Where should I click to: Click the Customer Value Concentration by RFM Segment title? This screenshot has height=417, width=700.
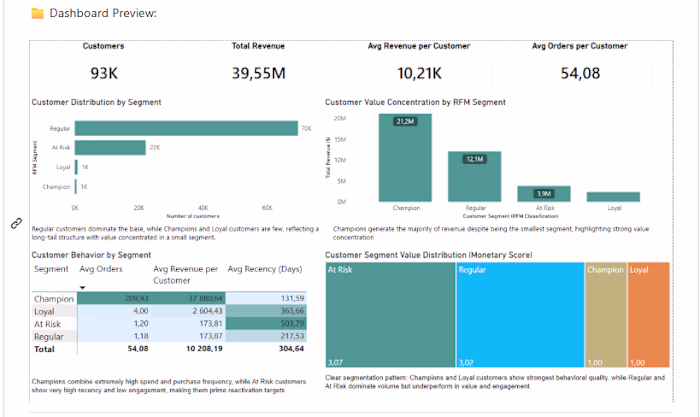tap(415, 102)
